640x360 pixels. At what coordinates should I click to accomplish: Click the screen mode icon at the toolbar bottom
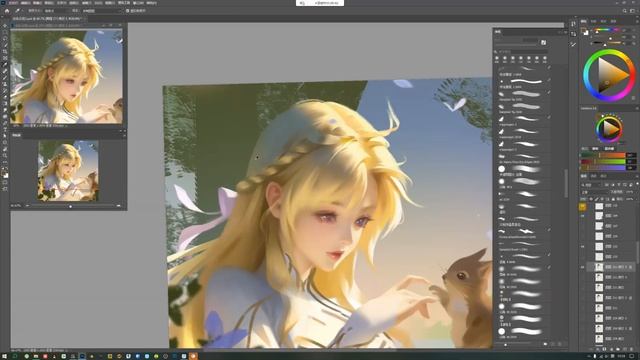coord(5,189)
